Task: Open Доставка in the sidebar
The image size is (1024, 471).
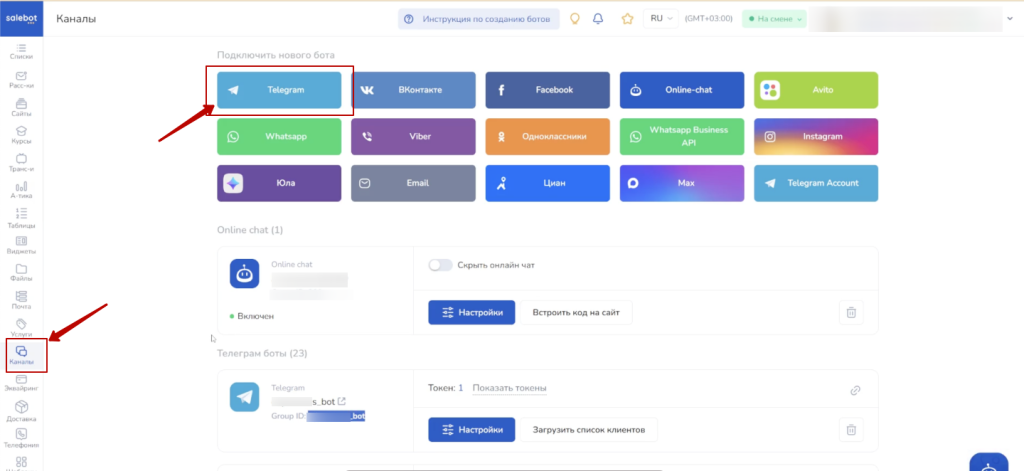Action: 22,412
